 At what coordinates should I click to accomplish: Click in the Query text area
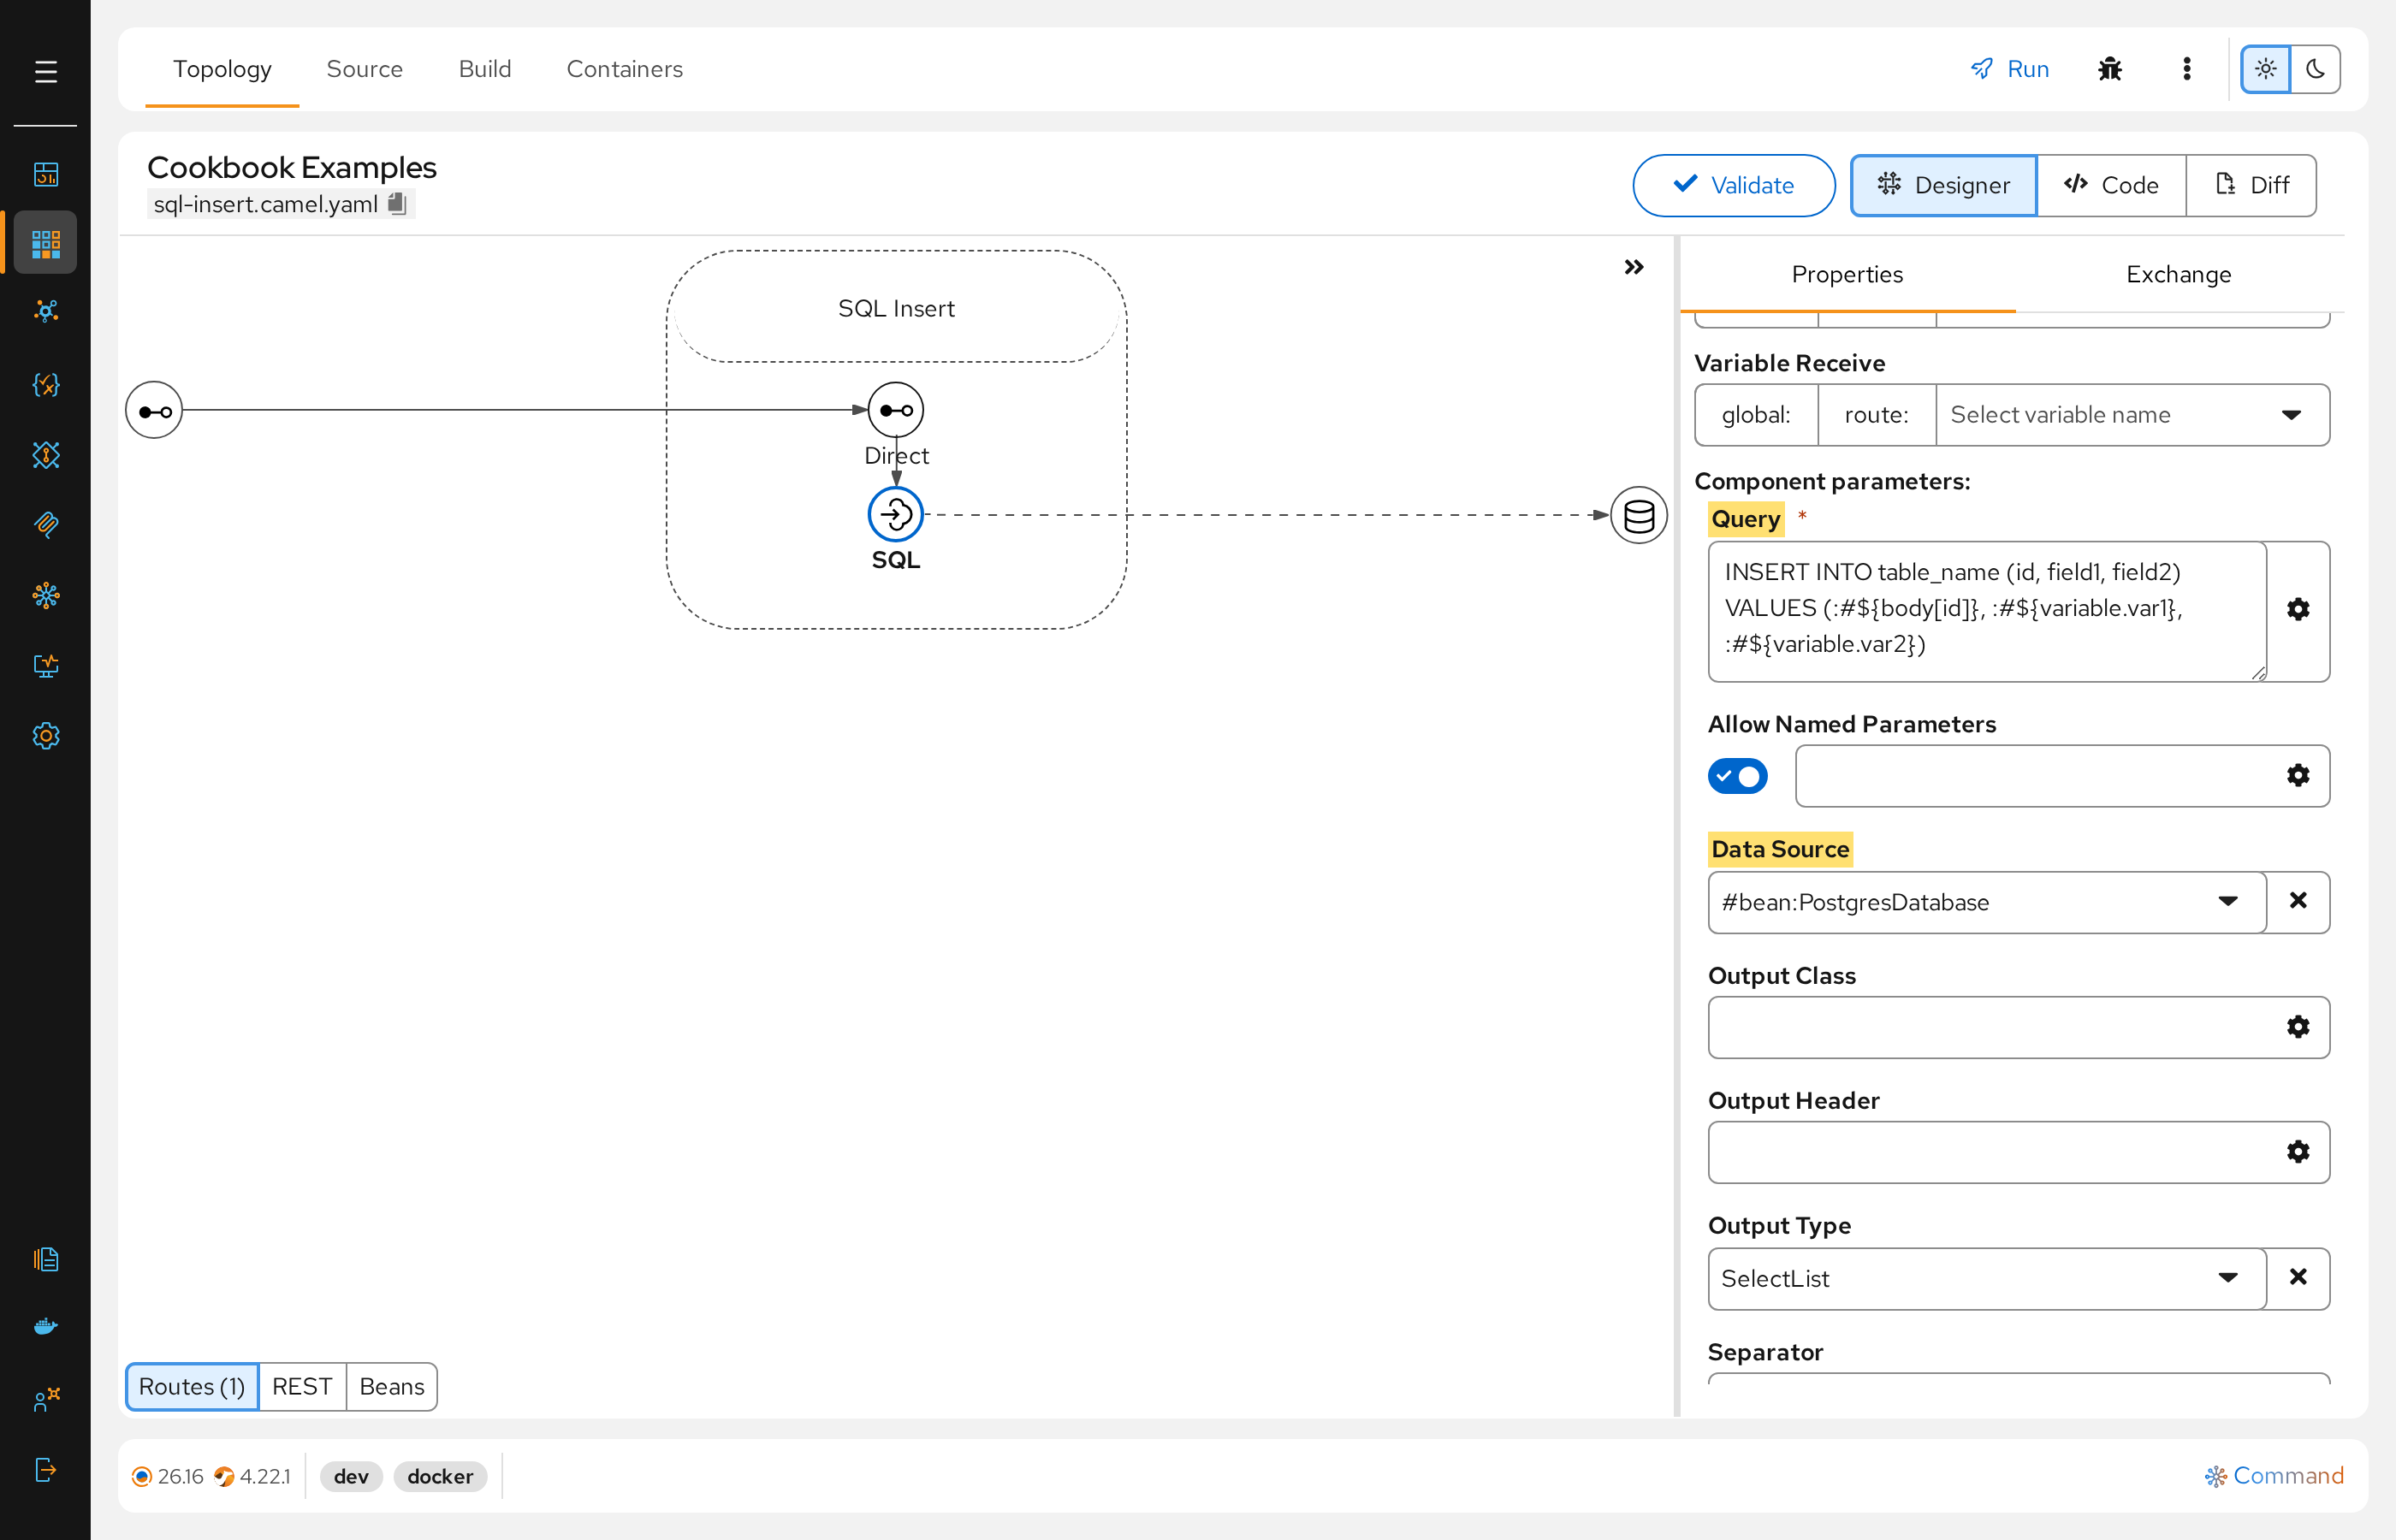pos(1987,612)
